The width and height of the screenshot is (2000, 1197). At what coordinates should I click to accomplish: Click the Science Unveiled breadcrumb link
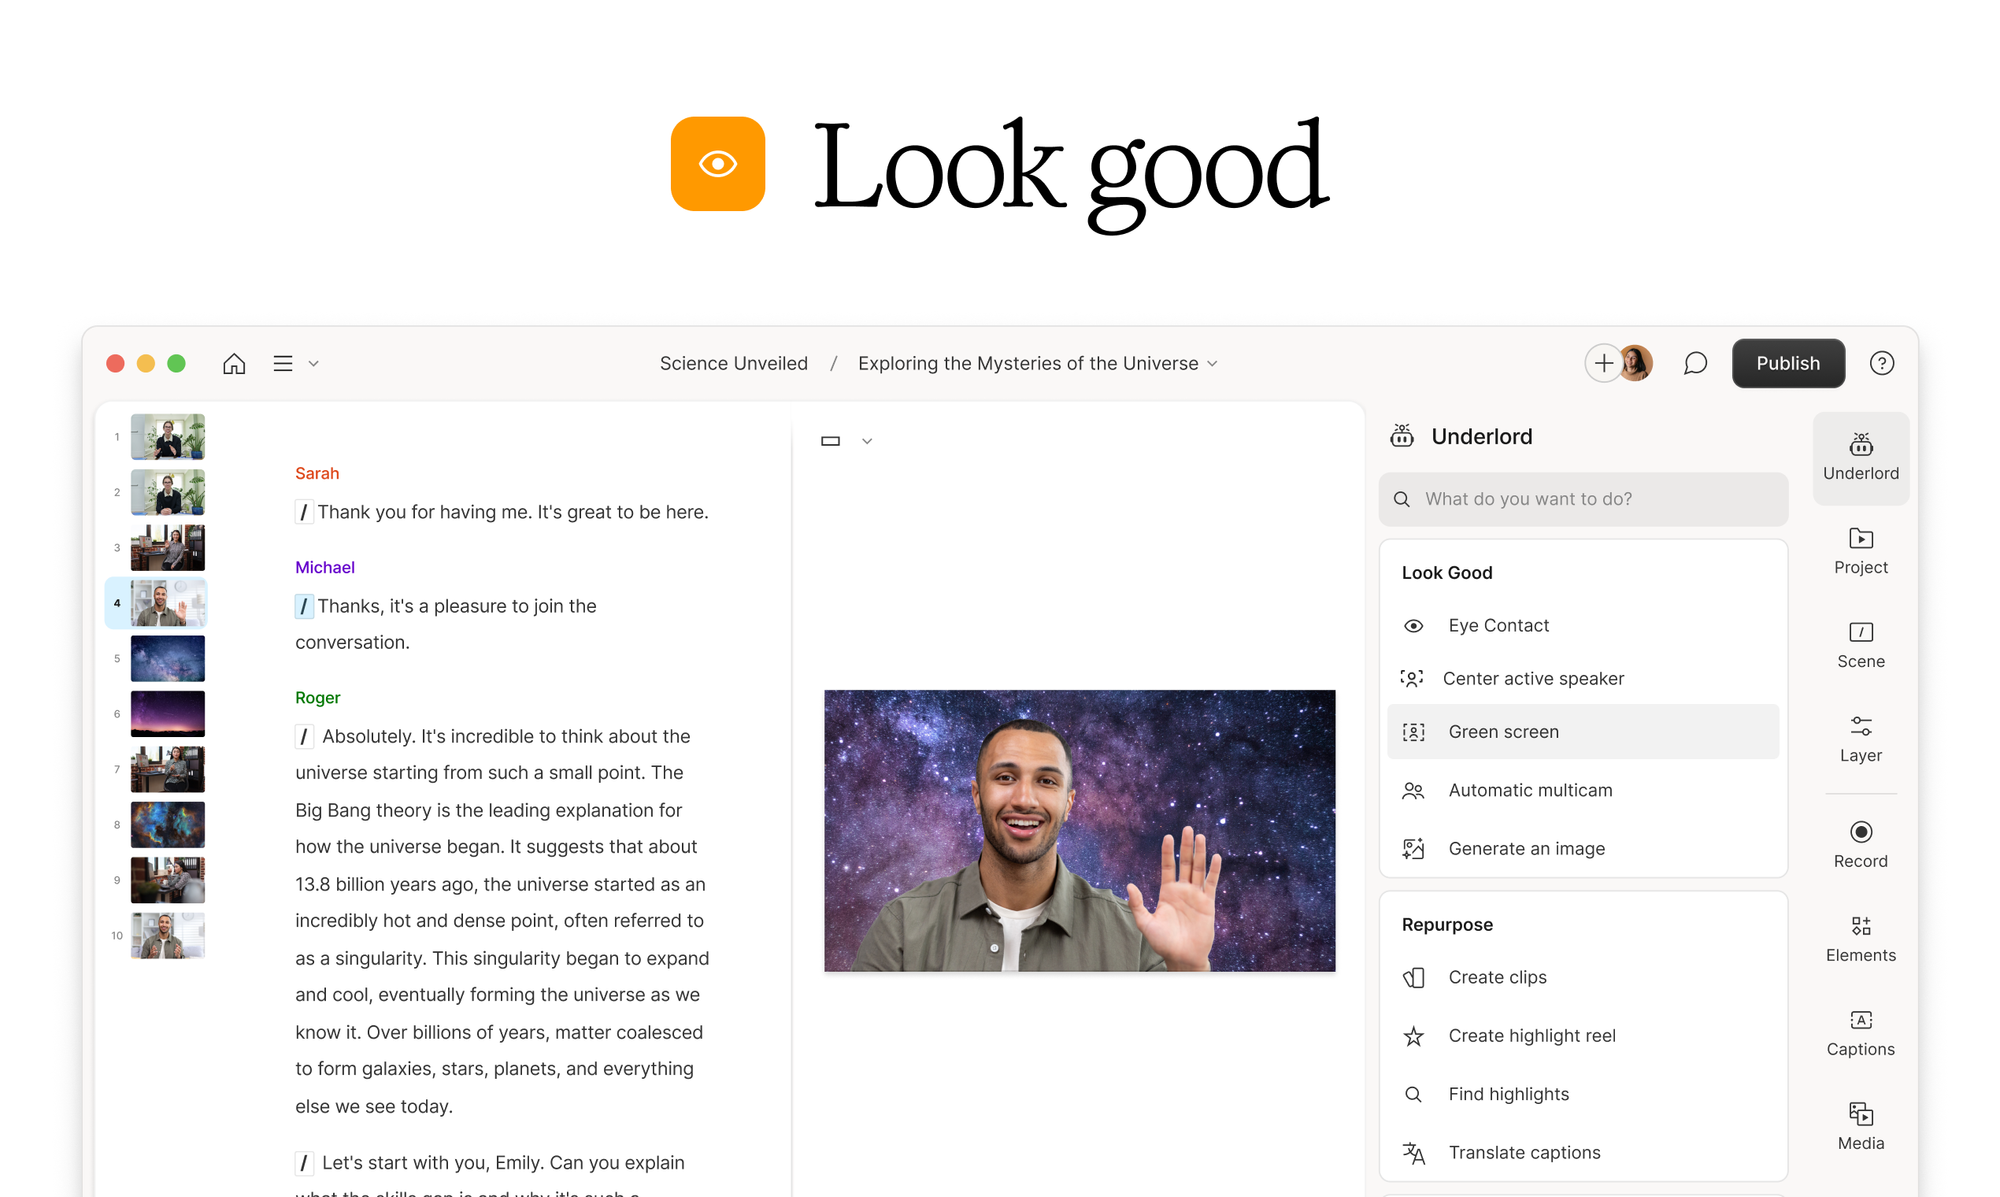click(x=733, y=364)
